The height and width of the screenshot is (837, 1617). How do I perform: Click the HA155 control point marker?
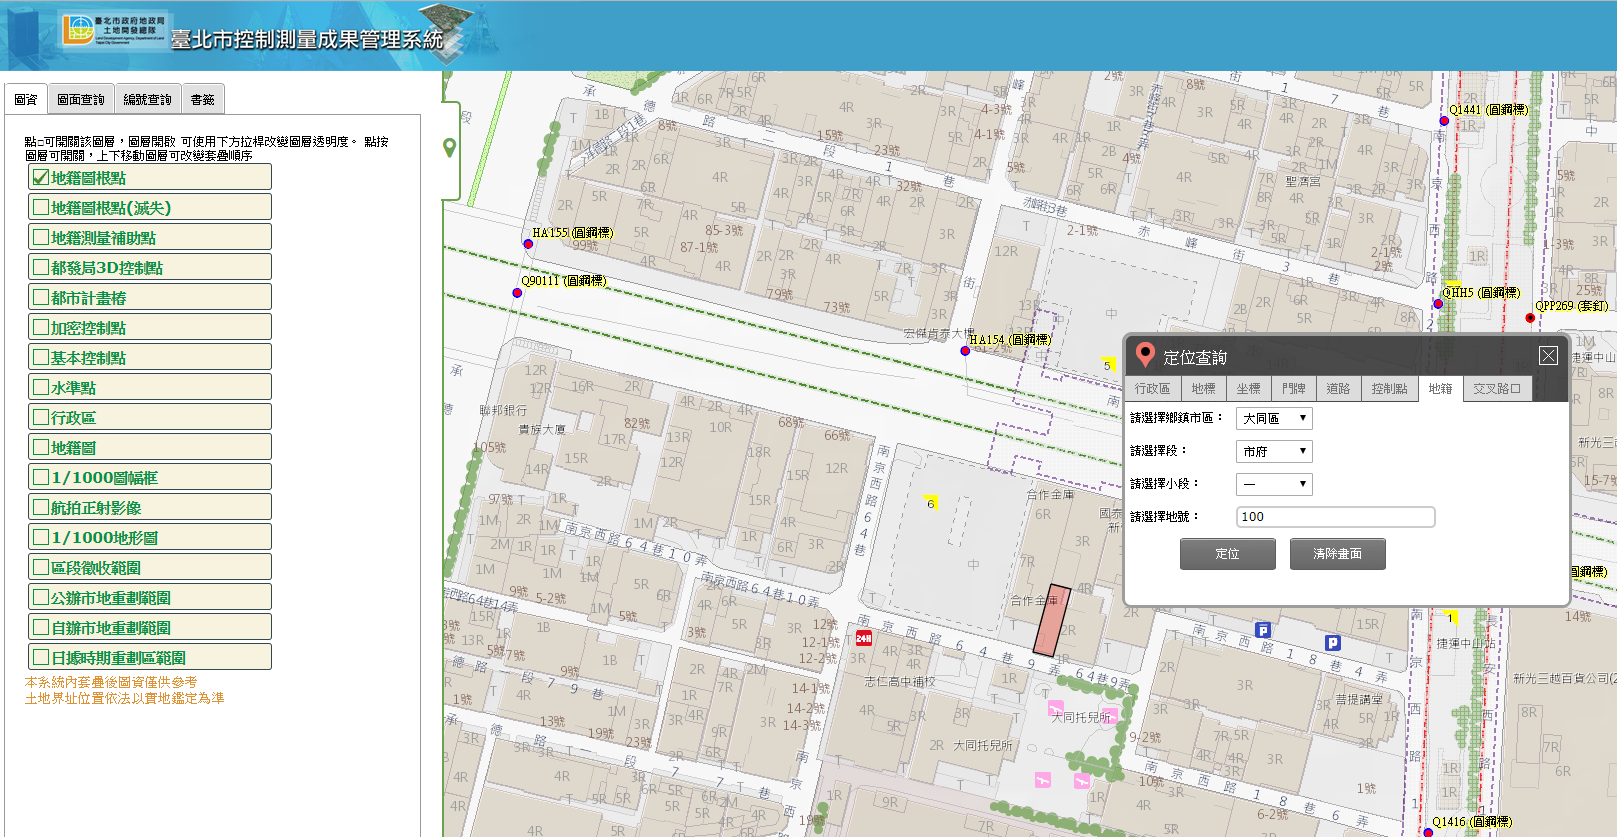tap(528, 244)
